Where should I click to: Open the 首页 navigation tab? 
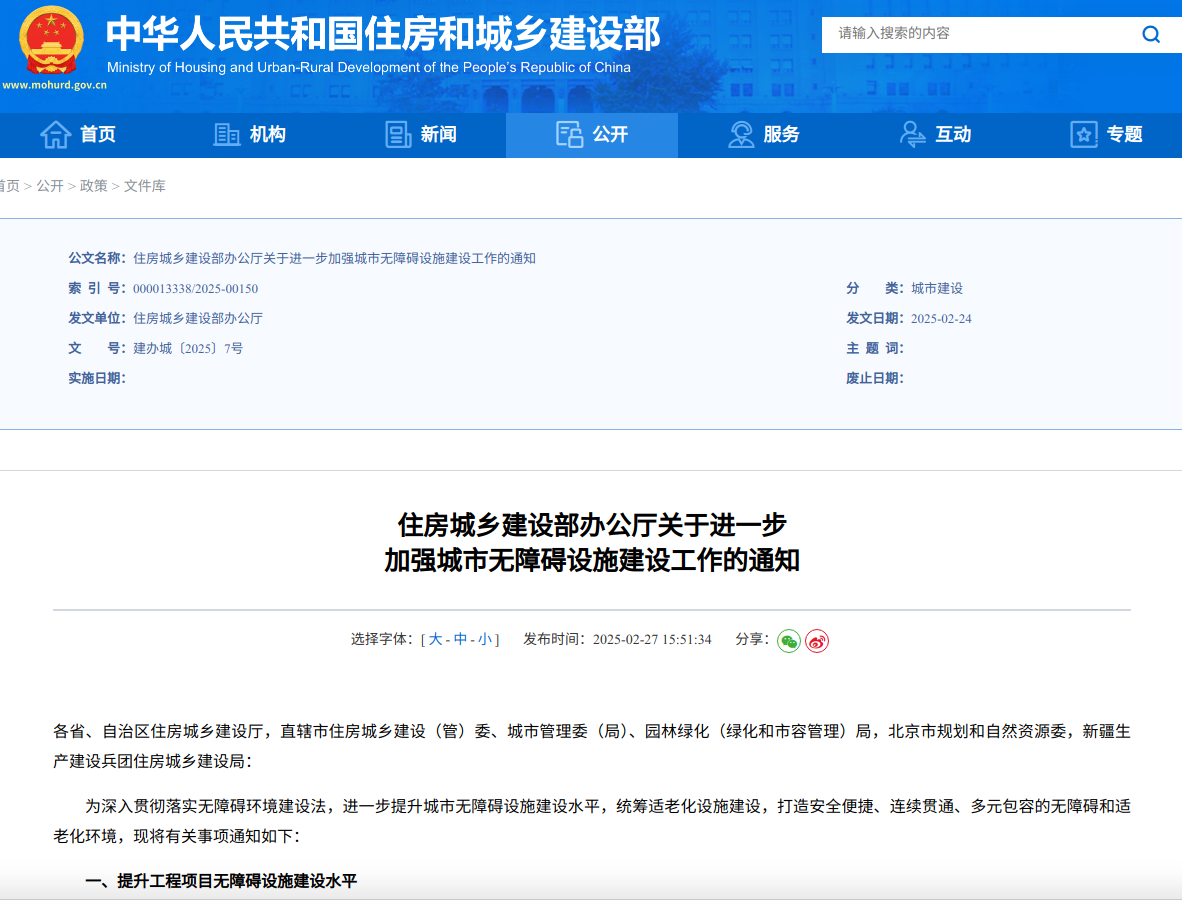[x=78, y=135]
